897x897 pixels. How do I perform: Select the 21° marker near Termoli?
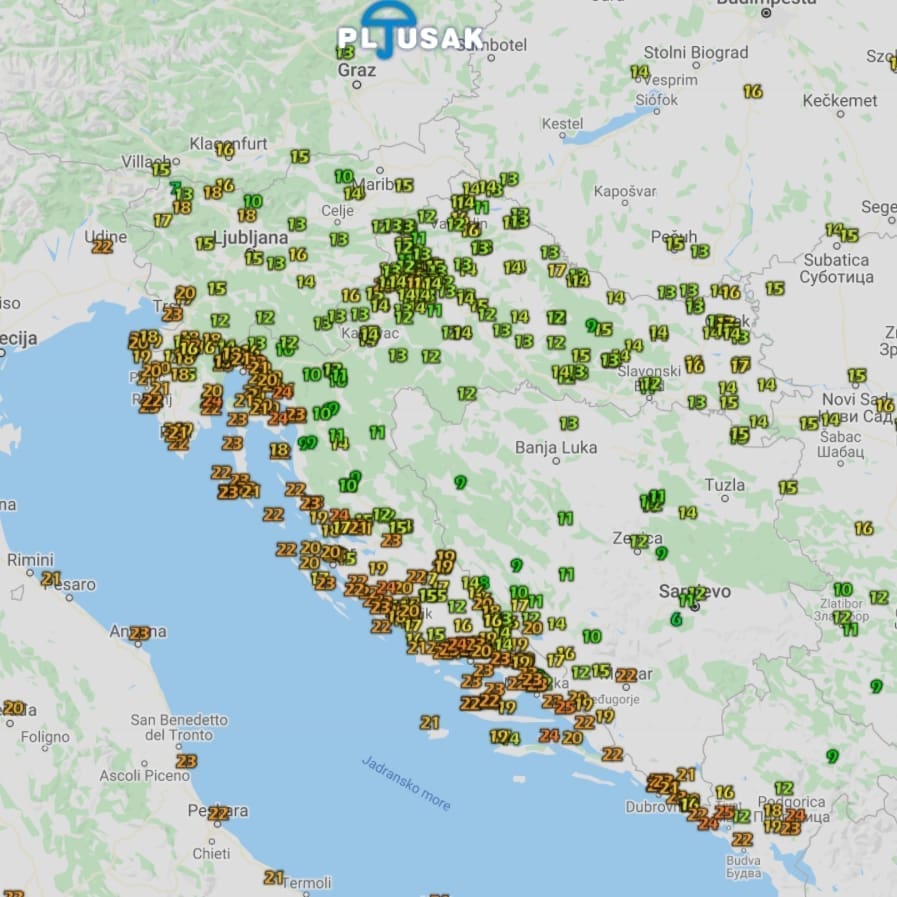[273, 877]
